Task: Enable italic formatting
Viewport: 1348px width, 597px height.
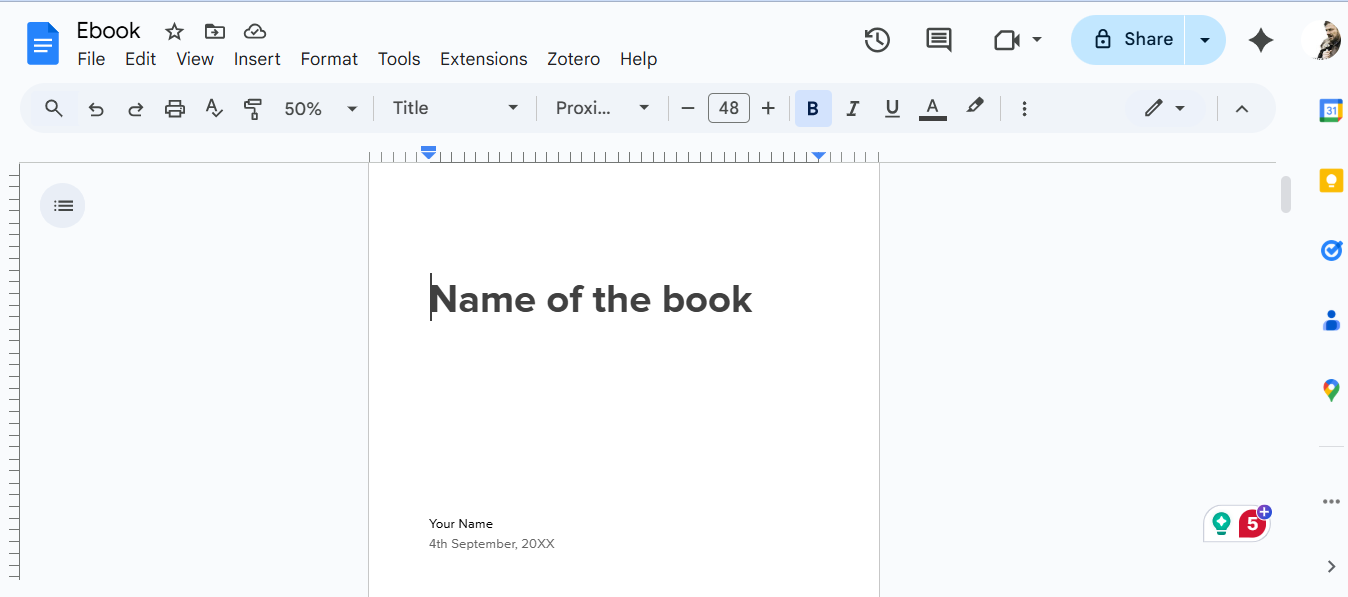Action: (852, 107)
